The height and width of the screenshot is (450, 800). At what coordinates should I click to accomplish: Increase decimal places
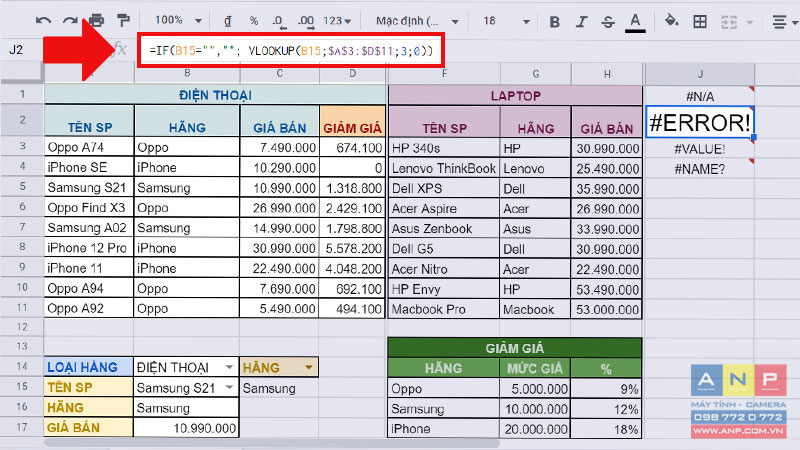tap(306, 21)
